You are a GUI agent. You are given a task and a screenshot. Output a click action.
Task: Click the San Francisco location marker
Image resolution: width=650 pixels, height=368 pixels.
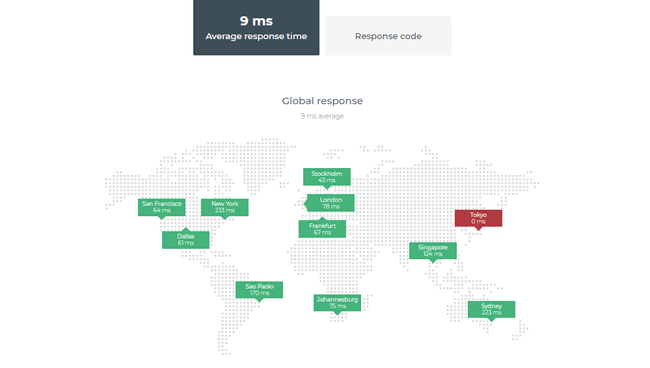click(162, 207)
